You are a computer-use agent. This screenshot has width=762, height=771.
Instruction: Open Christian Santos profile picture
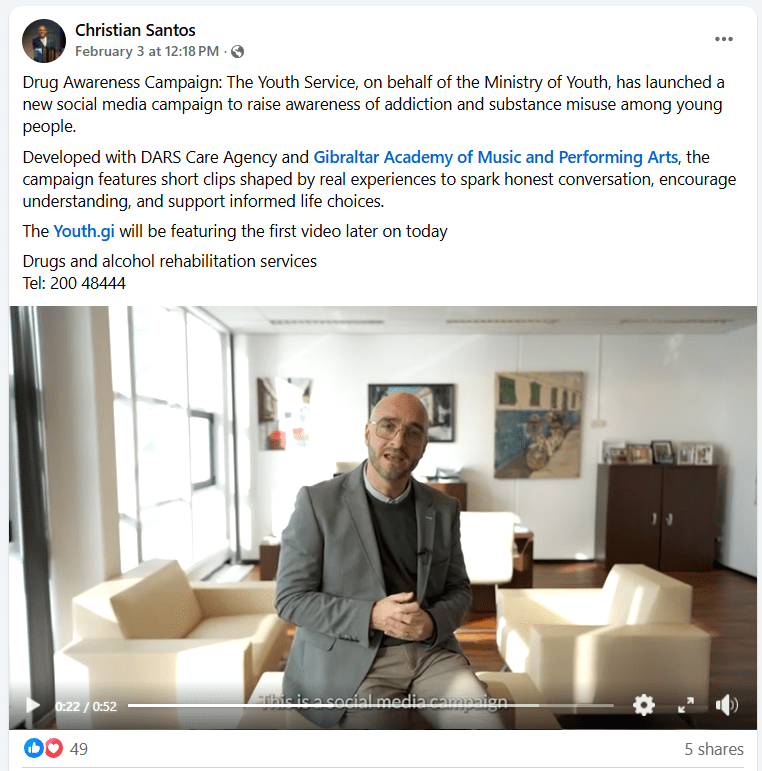click(x=44, y=41)
